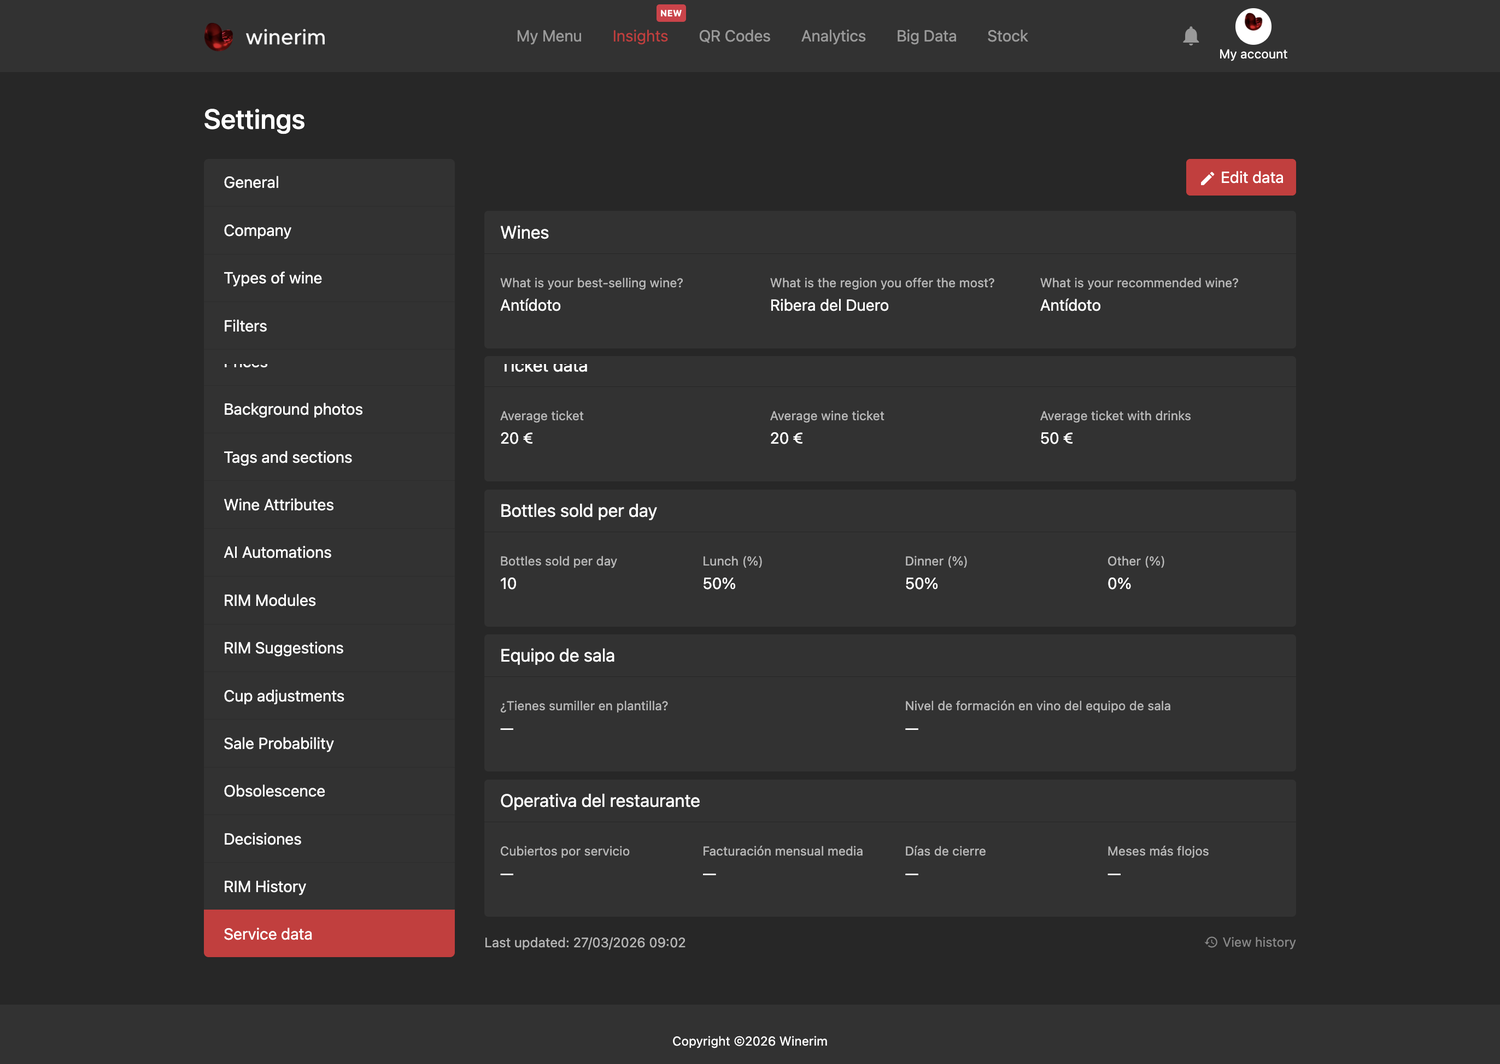Image resolution: width=1500 pixels, height=1064 pixels.
Task: Select AI Automations in sidebar
Action: (x=329, y=552)
